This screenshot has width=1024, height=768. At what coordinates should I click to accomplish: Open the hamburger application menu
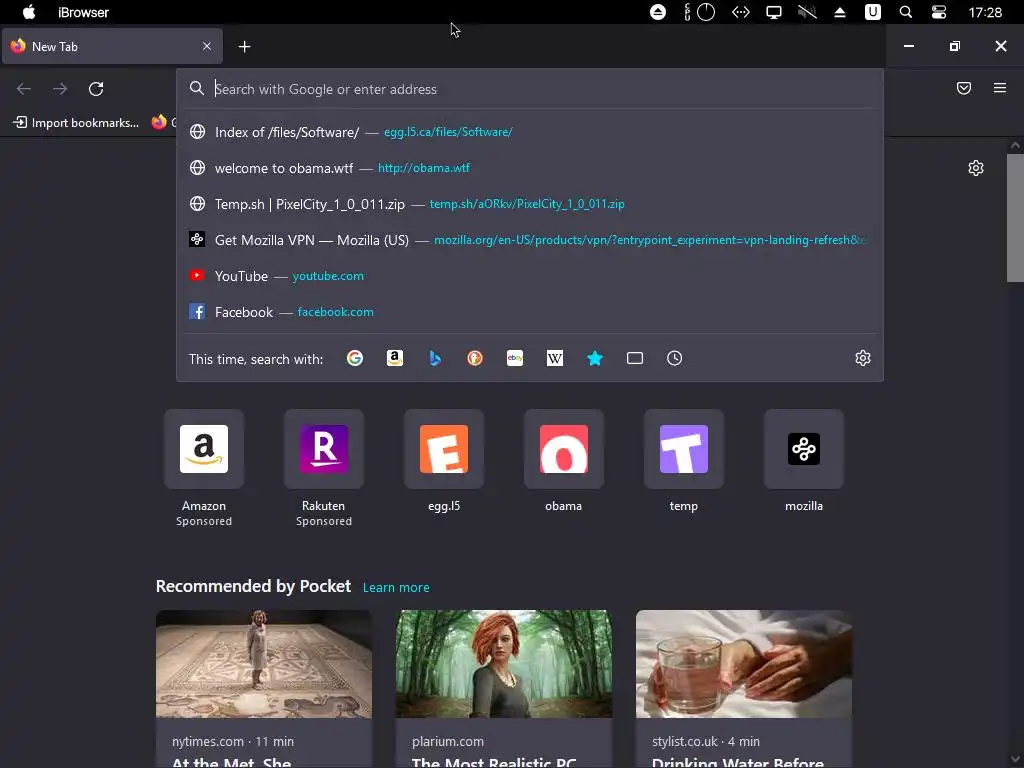(x=1000, y=88)
